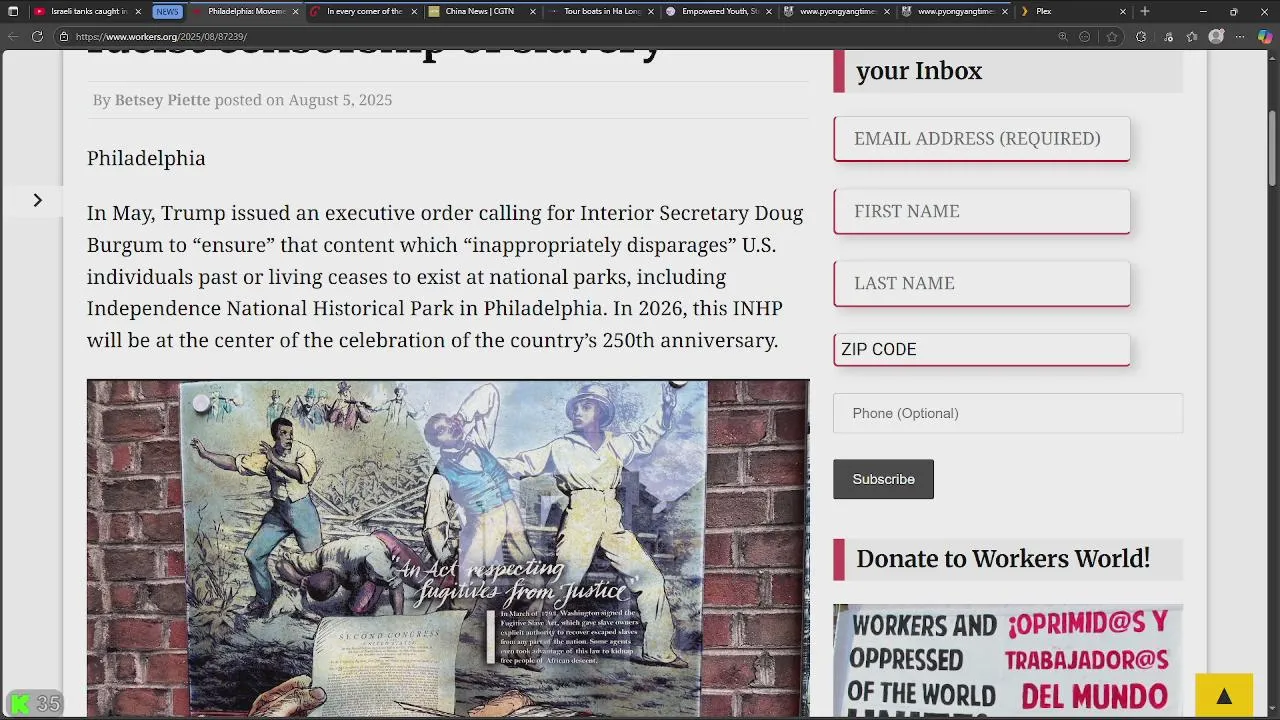
Task: Reload the page with the refresh icon
Action: [37, 37]
